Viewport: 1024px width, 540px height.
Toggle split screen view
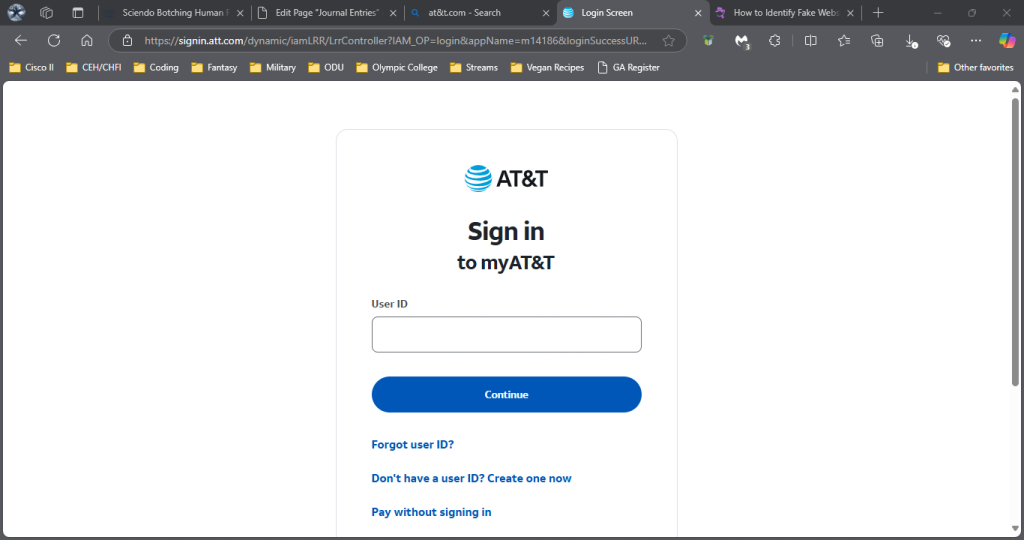pos(810,40)
